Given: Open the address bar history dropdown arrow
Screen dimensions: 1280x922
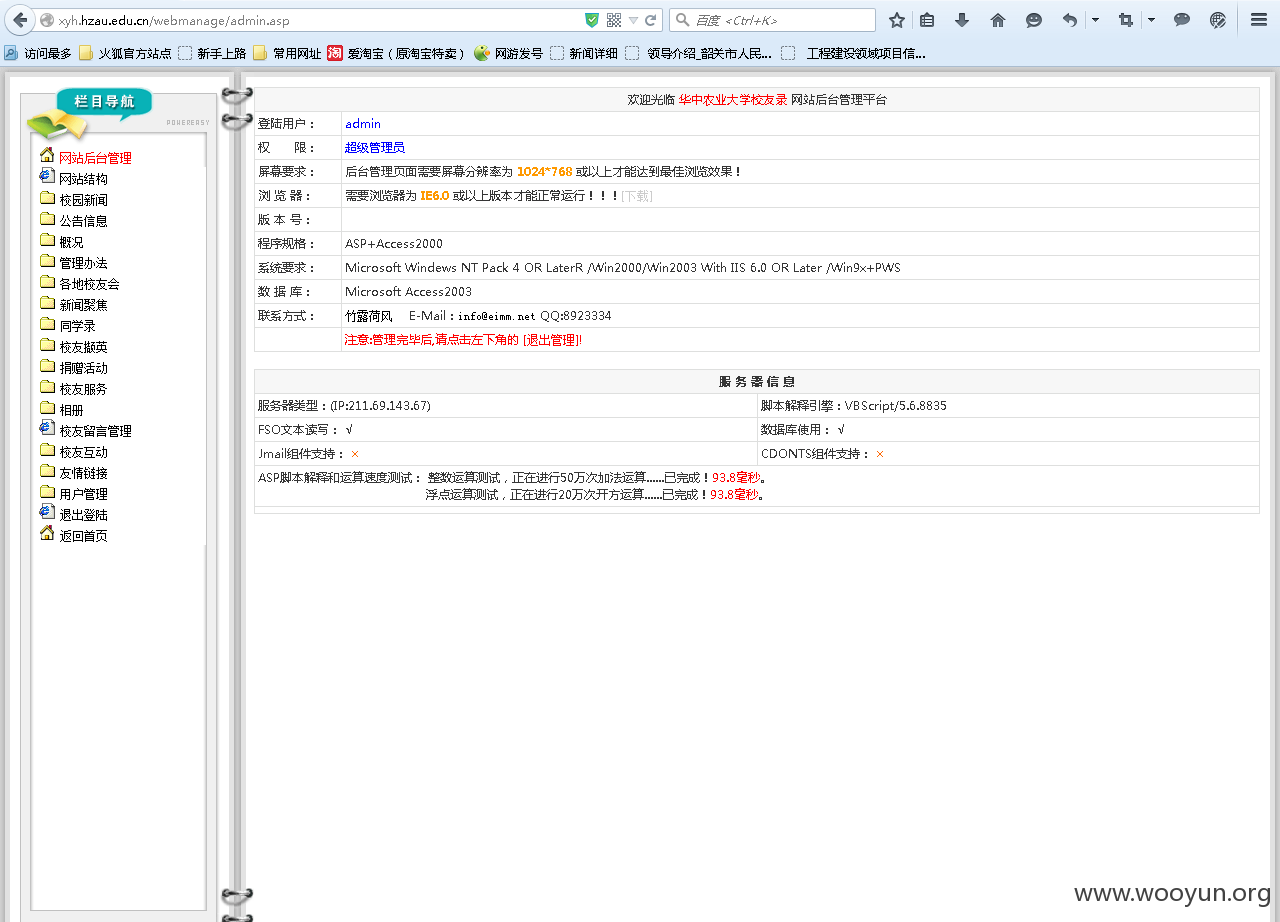Looking at the screenshot, I should coord(633,20).
